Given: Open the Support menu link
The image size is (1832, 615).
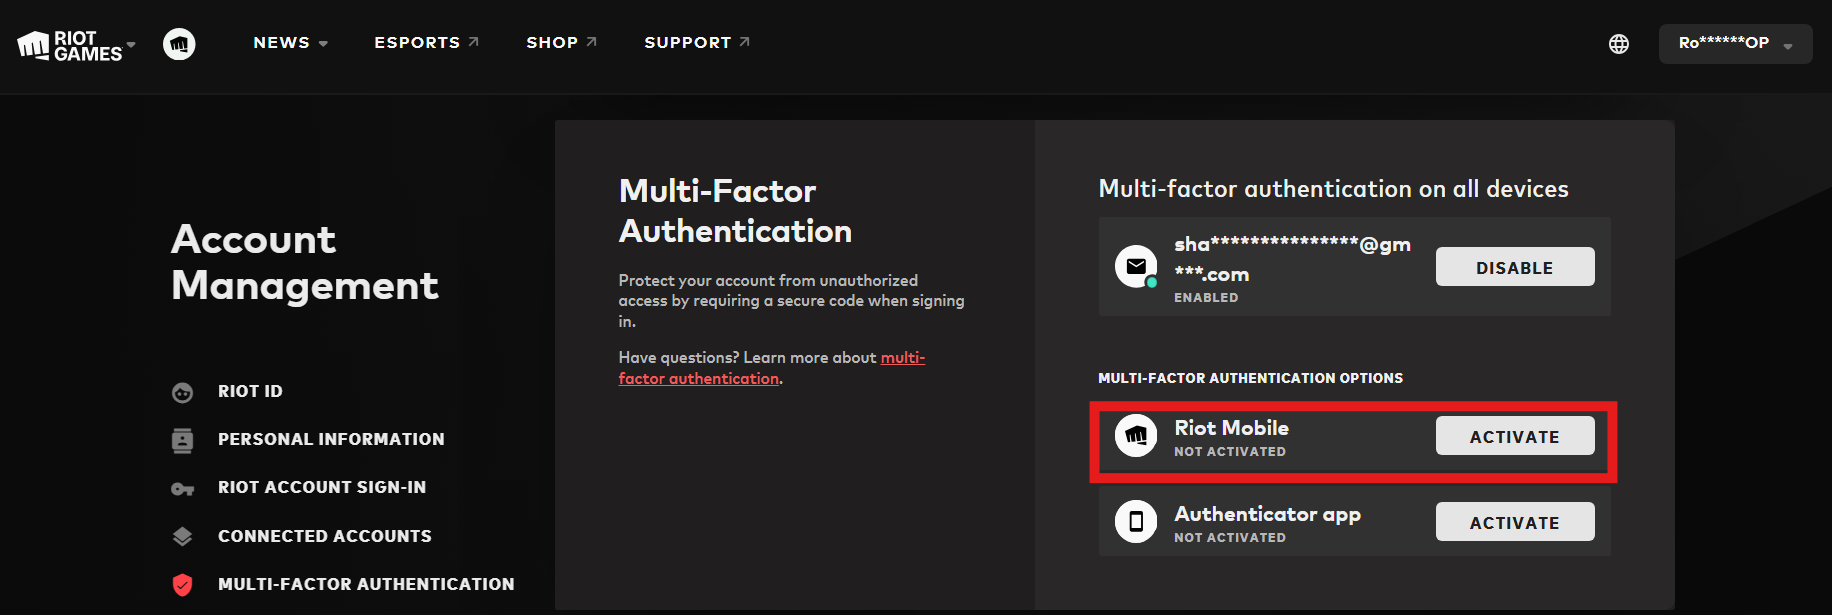Looking at the screenshot, I should [696, 43].
